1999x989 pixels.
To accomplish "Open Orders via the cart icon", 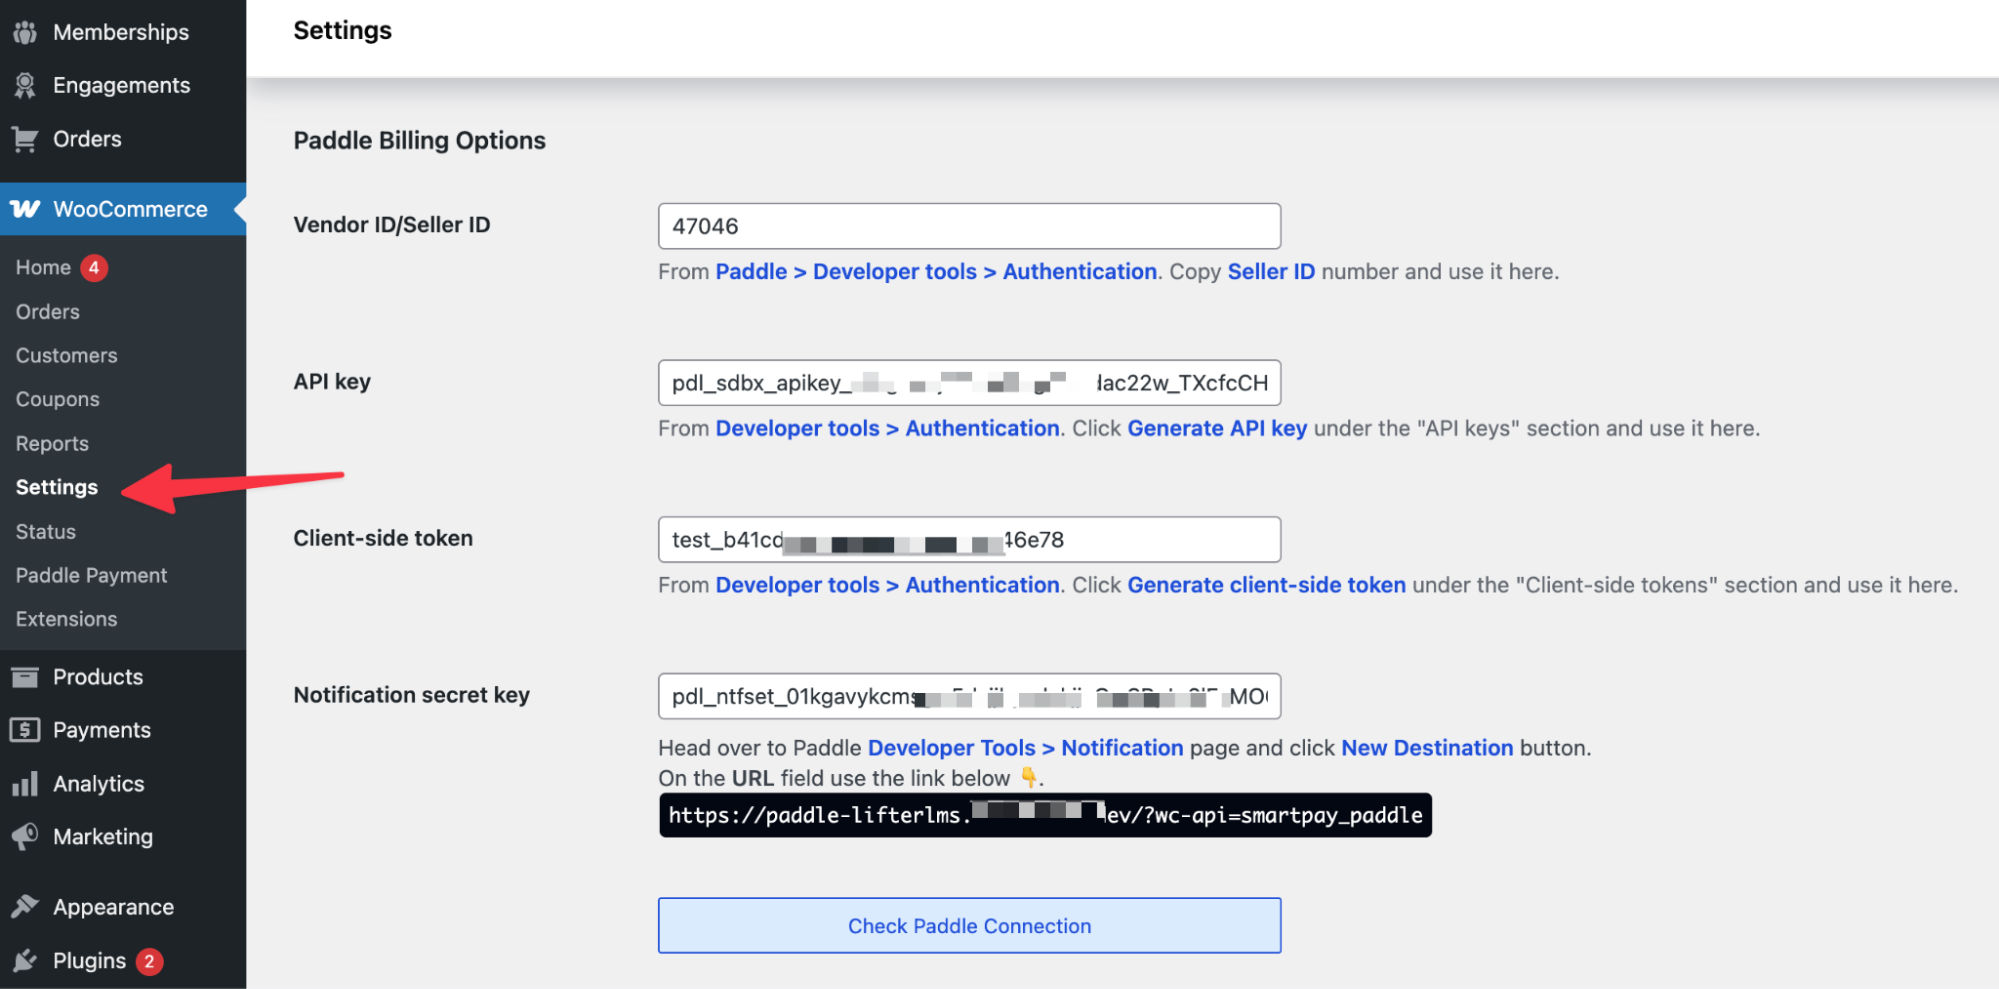I will coord(25,140).
